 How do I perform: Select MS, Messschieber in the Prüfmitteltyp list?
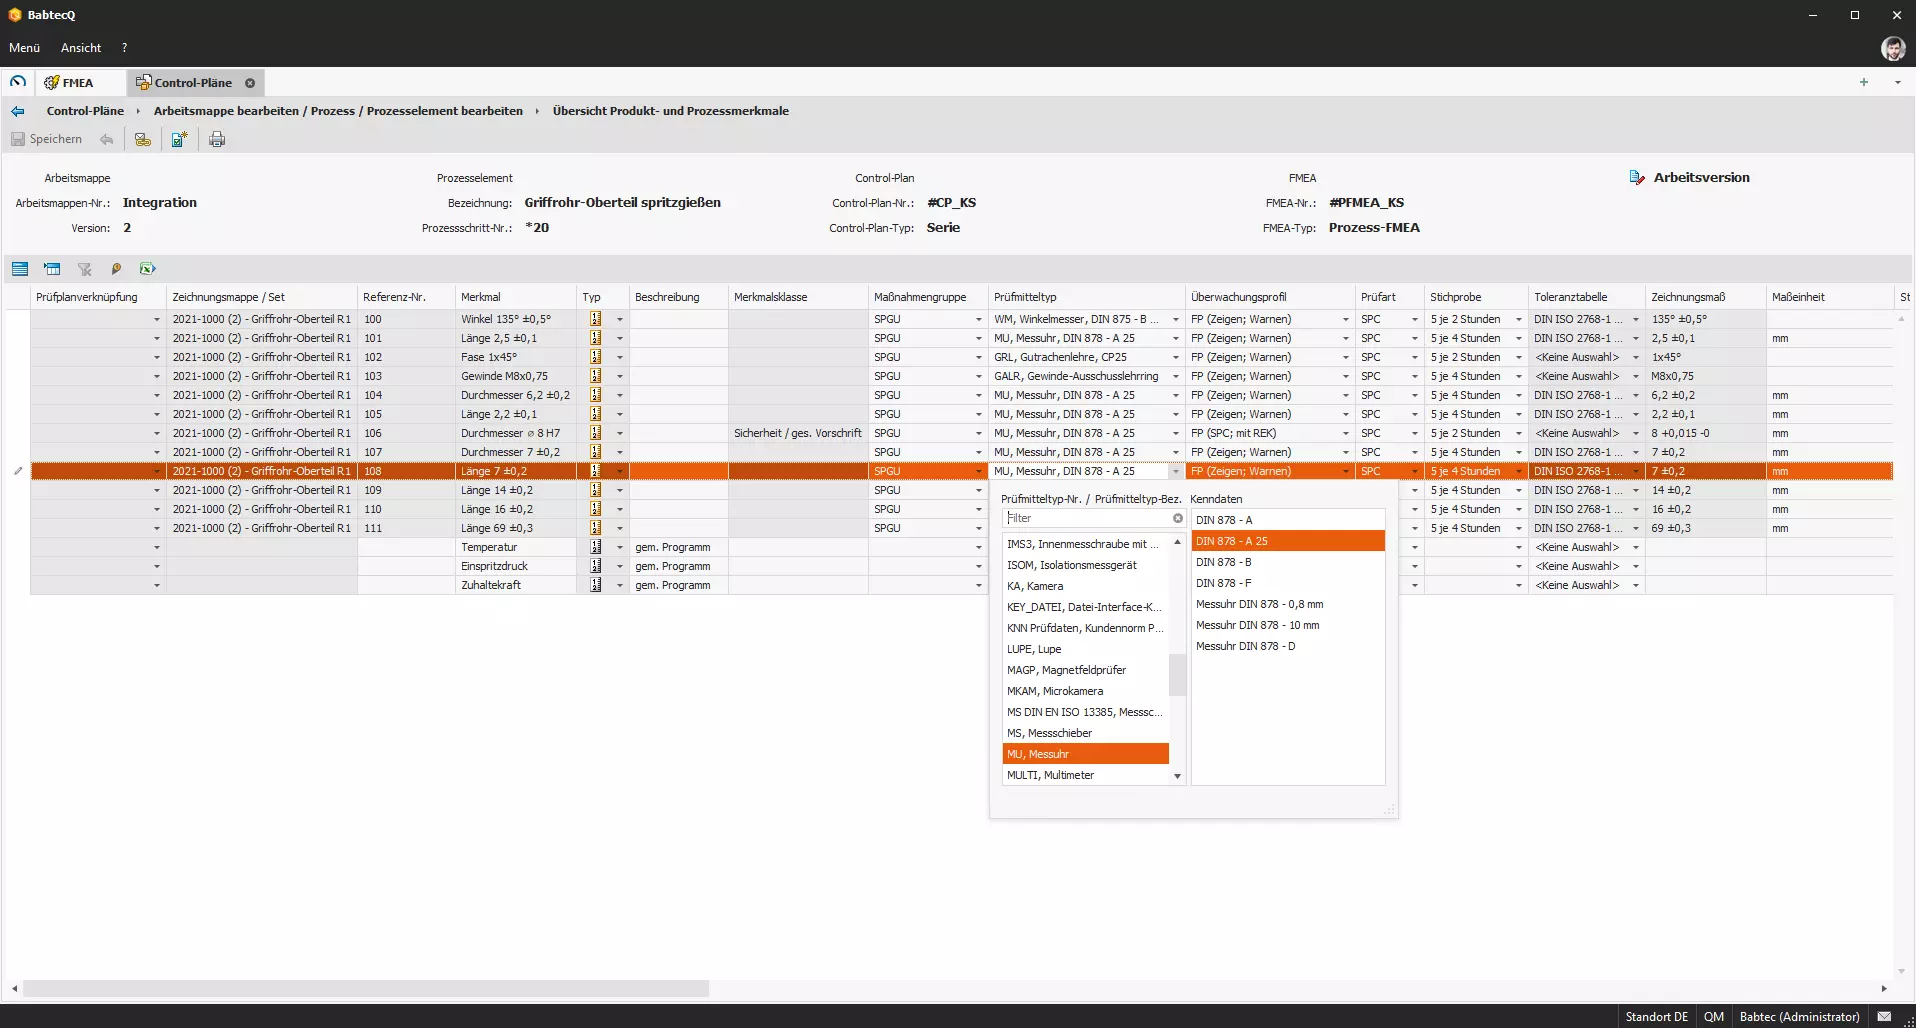click(1085, 733)
